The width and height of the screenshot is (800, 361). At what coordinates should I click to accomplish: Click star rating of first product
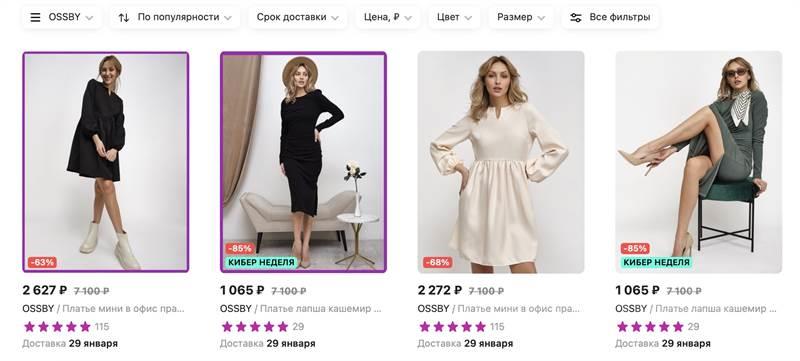(57, 326)
